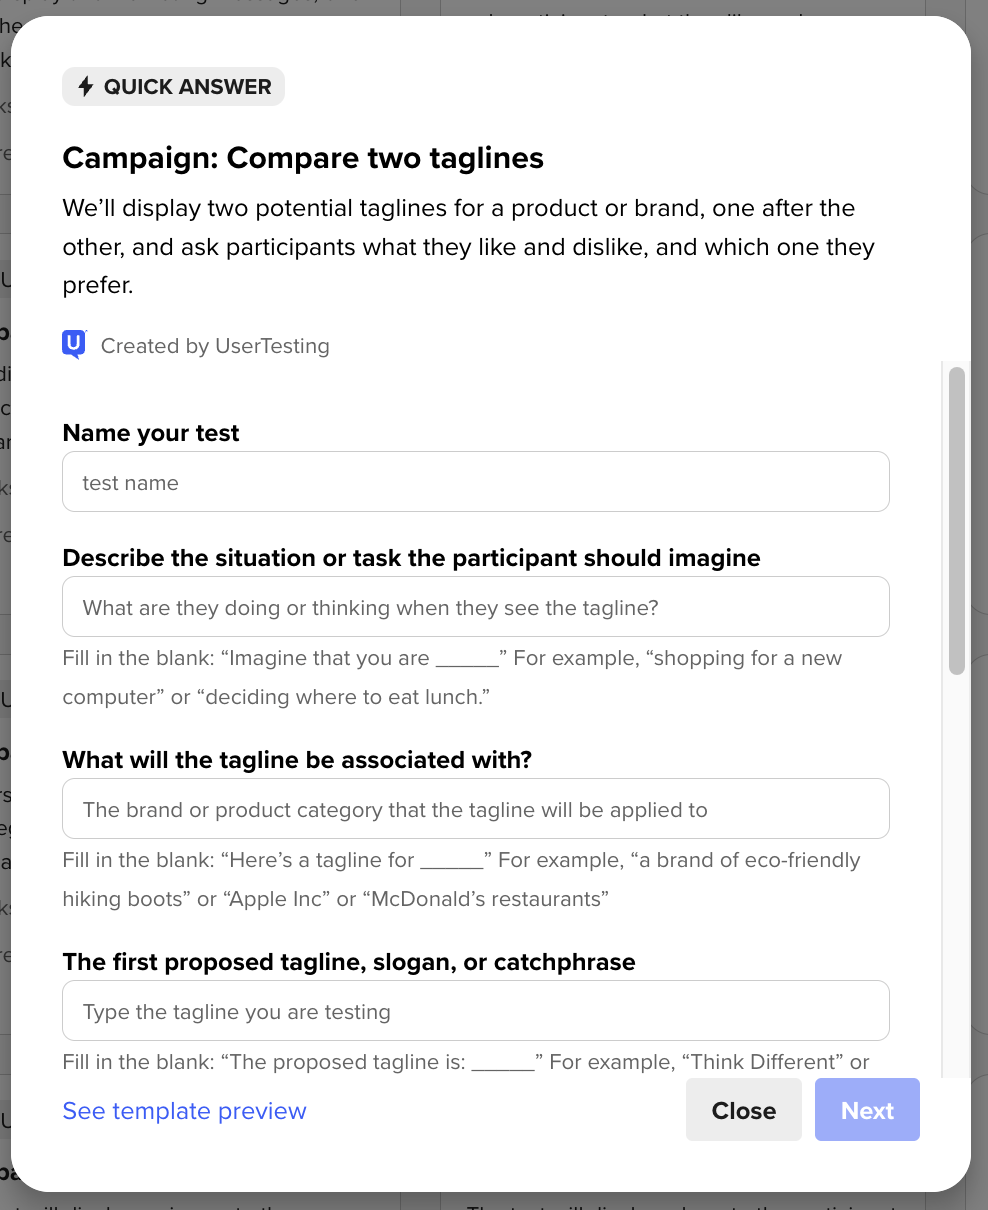Click the lightning bolt Quick Answer icon

(86, 87)
